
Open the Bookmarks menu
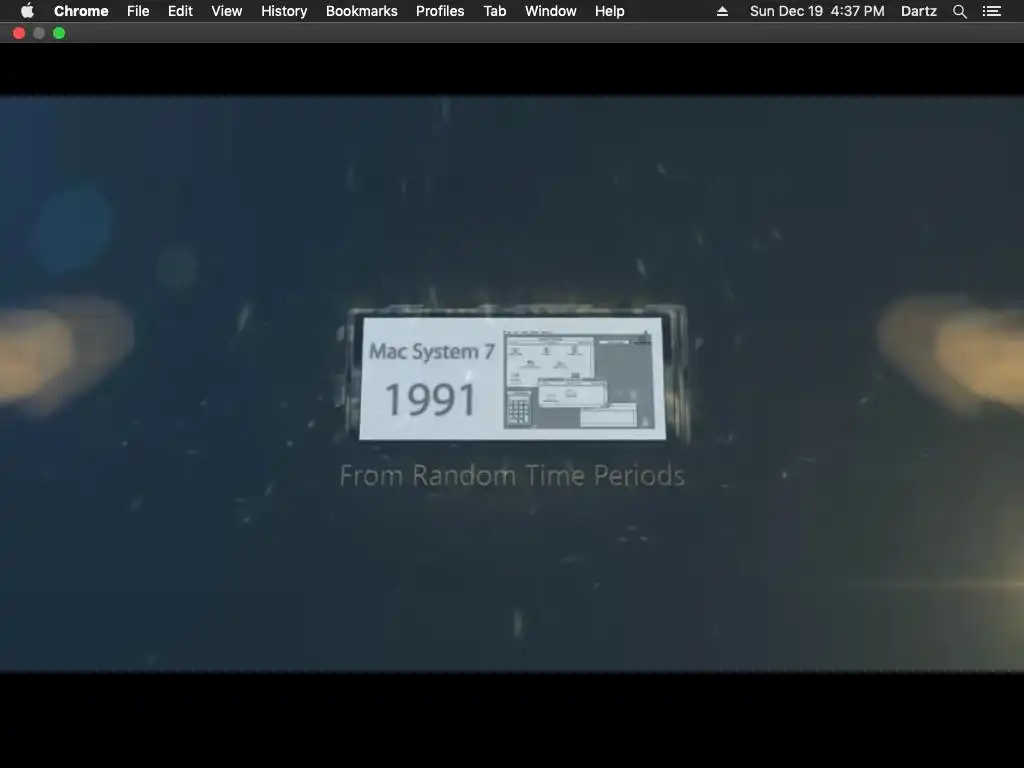(x=362, y=11)
